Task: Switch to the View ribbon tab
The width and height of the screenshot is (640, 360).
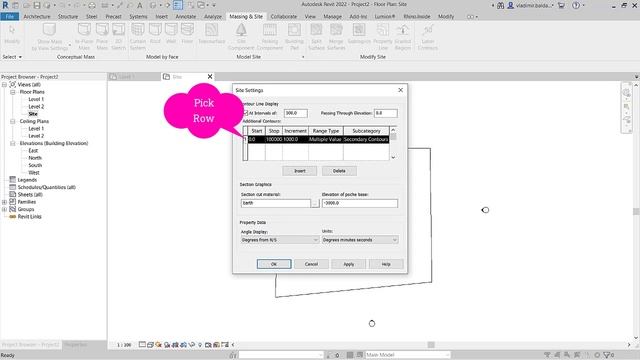Action: tap(310, 16)
